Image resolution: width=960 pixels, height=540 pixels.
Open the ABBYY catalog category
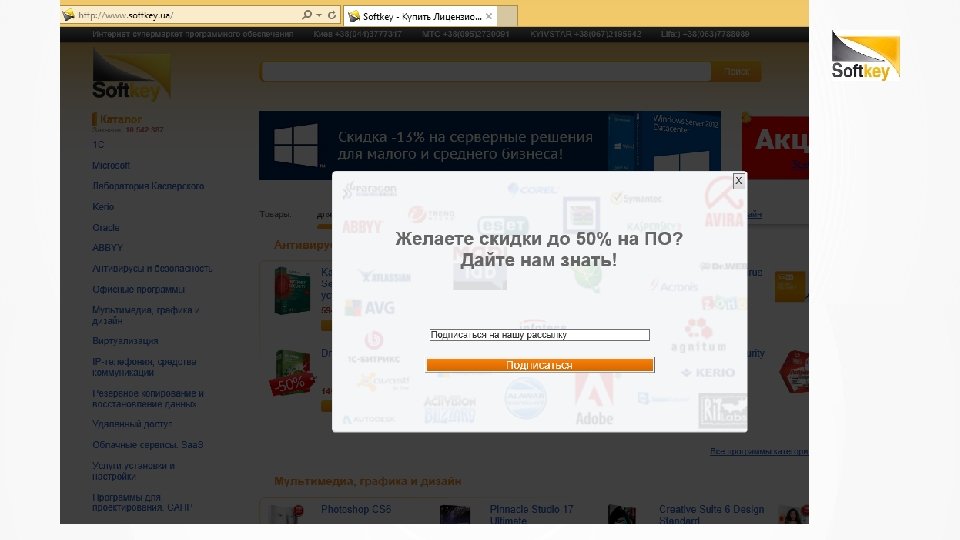pyautogui.click(x=107, y=248)
